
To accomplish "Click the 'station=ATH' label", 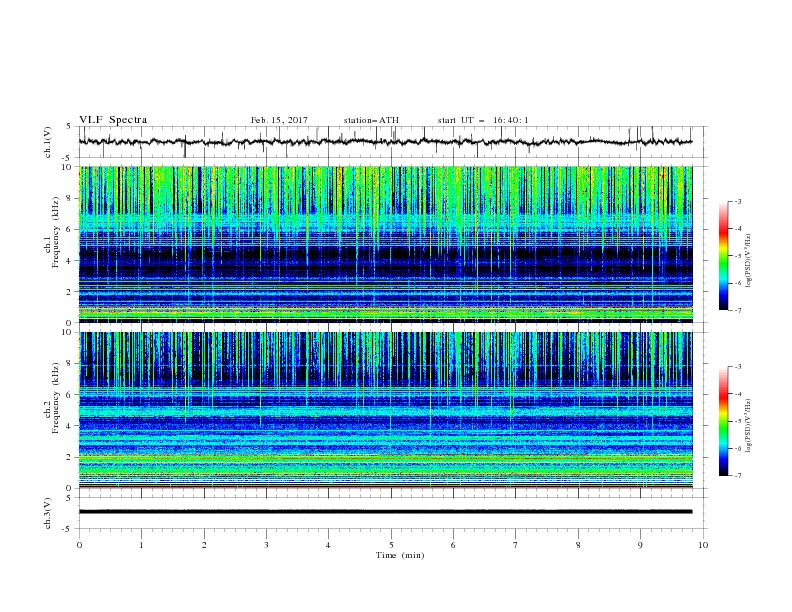I will pos(371,120).
